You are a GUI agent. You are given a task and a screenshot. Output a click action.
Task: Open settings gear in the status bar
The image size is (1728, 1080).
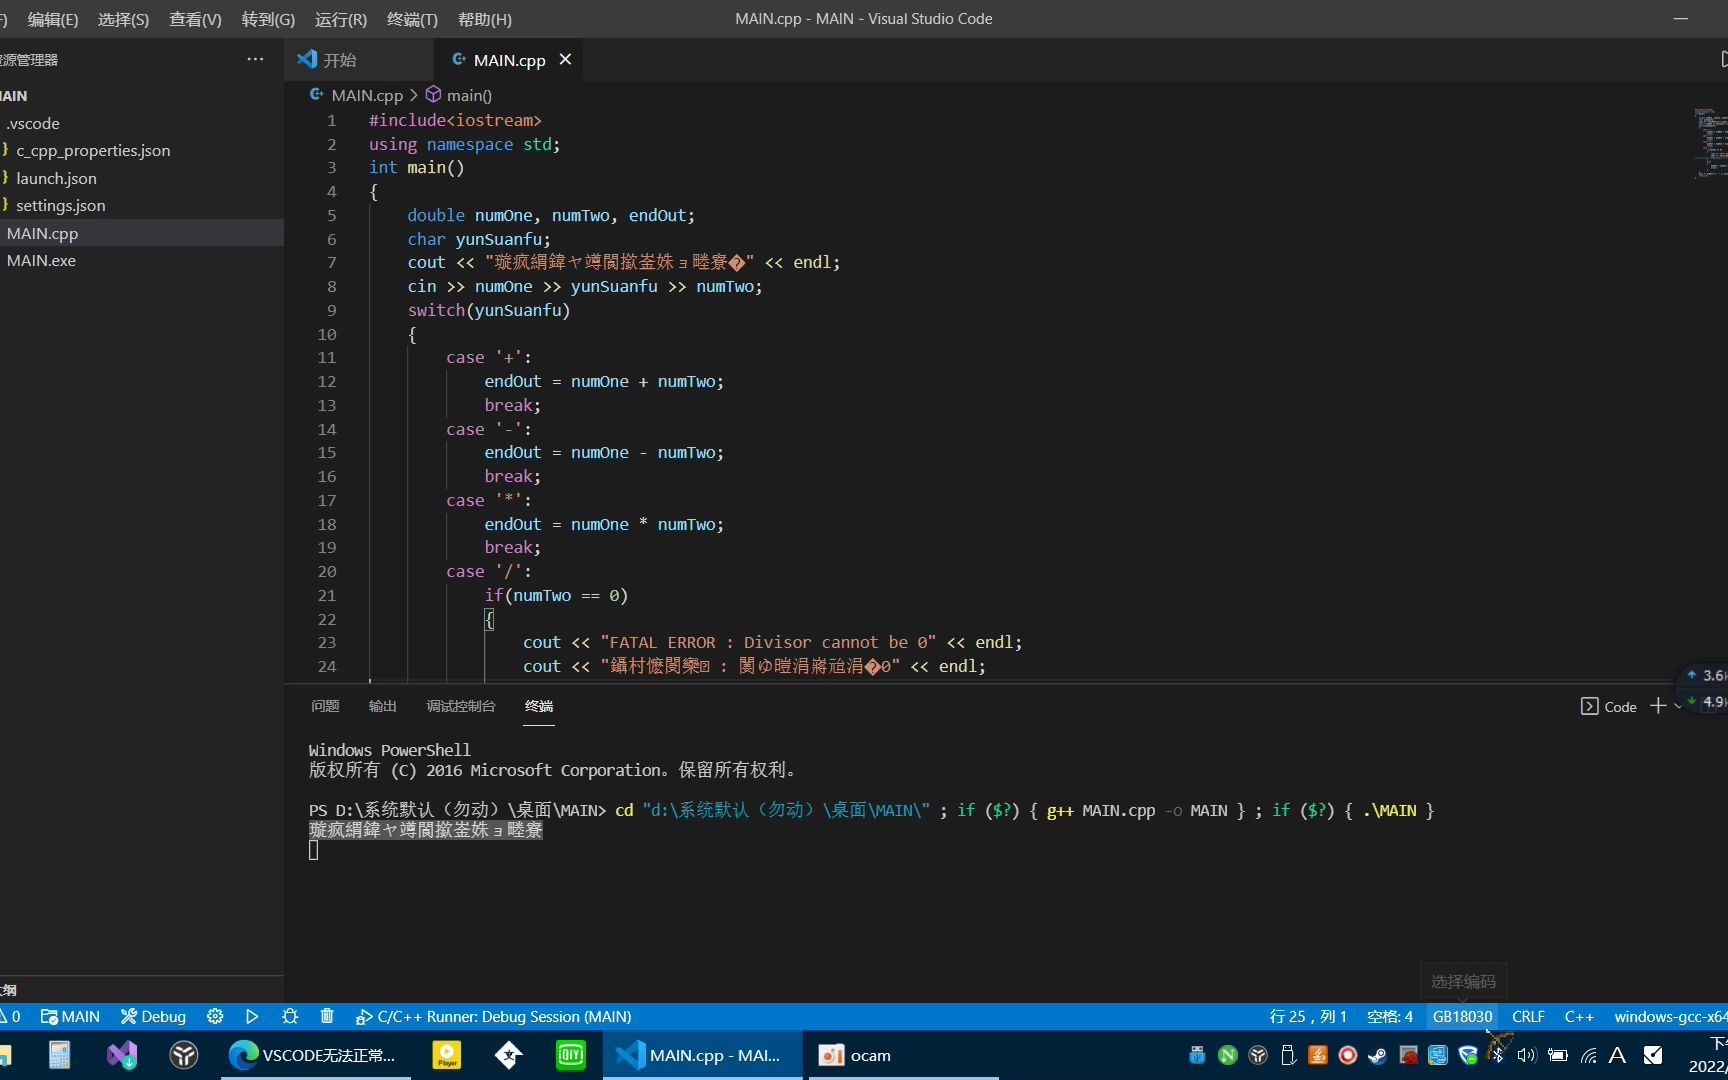coord(215,1016)
